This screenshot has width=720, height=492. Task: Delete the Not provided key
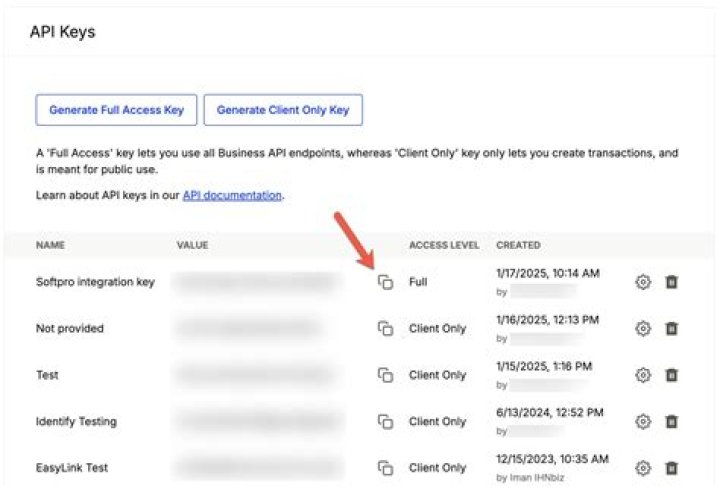(671, 328)
